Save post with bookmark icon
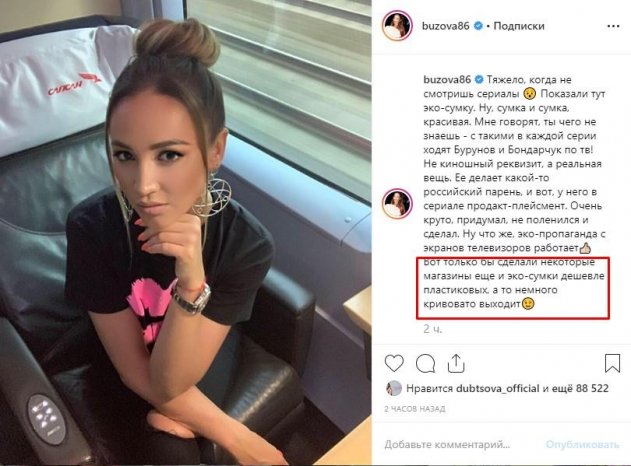The height and width of the screenshot is (466, 631). tap(612, 363)
